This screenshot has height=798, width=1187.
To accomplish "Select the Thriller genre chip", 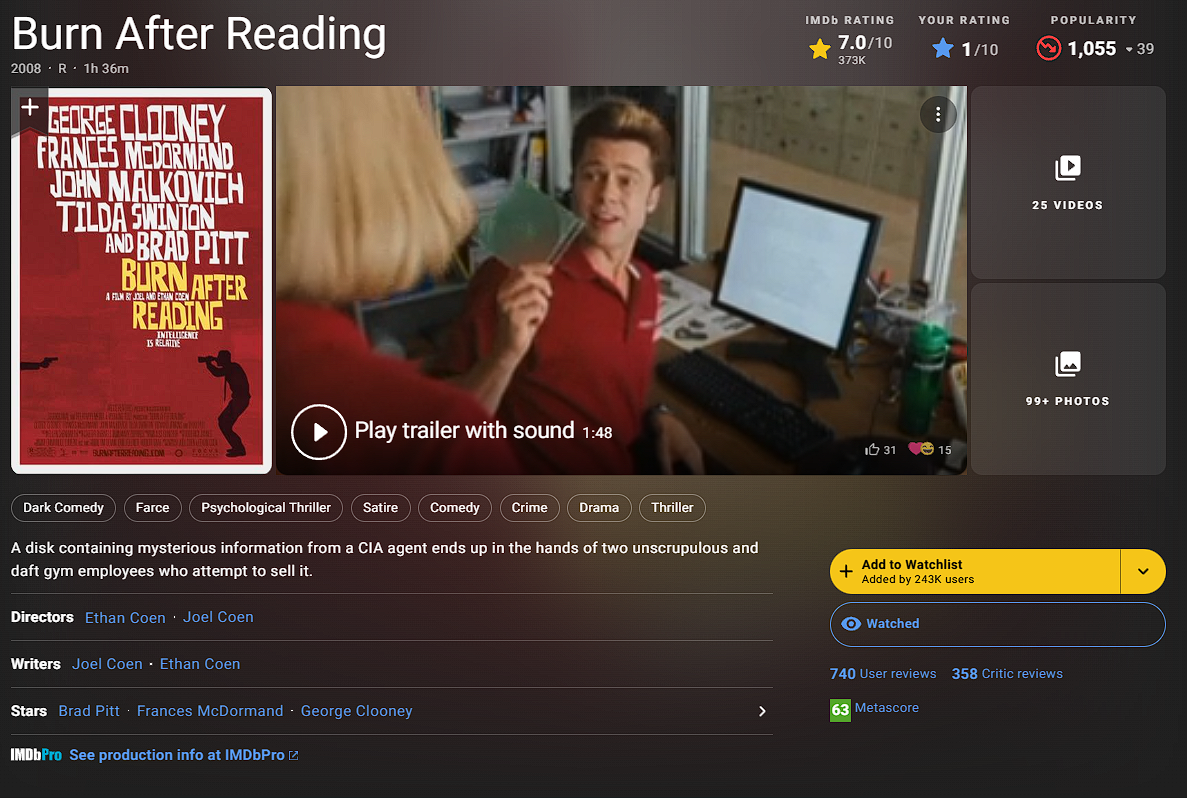I will [x=672, y=507].
